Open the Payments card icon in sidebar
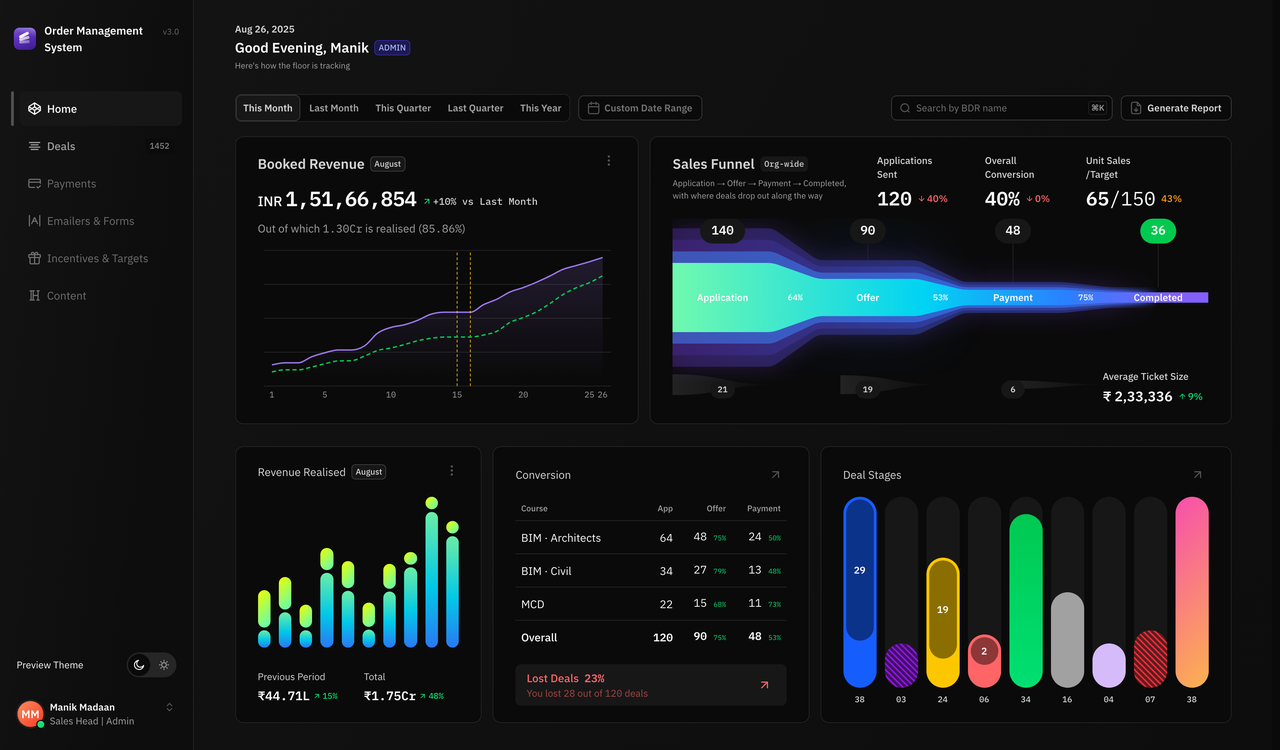1280x750 pixels. [x=34, y=184]
